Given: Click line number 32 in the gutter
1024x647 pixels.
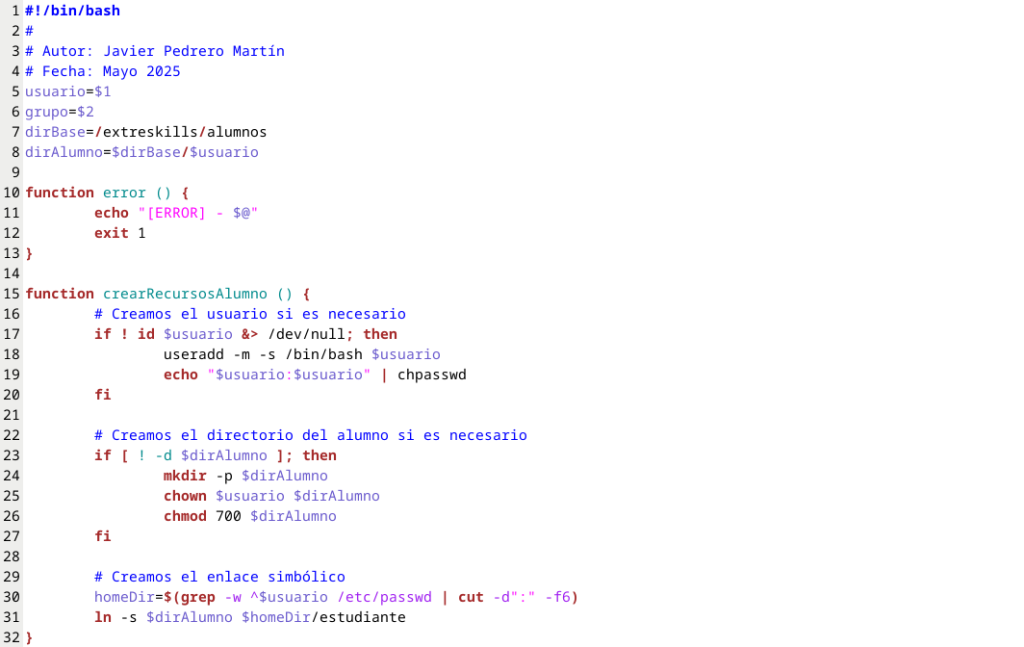Looking at the screenshot, I should coord(12,637).
